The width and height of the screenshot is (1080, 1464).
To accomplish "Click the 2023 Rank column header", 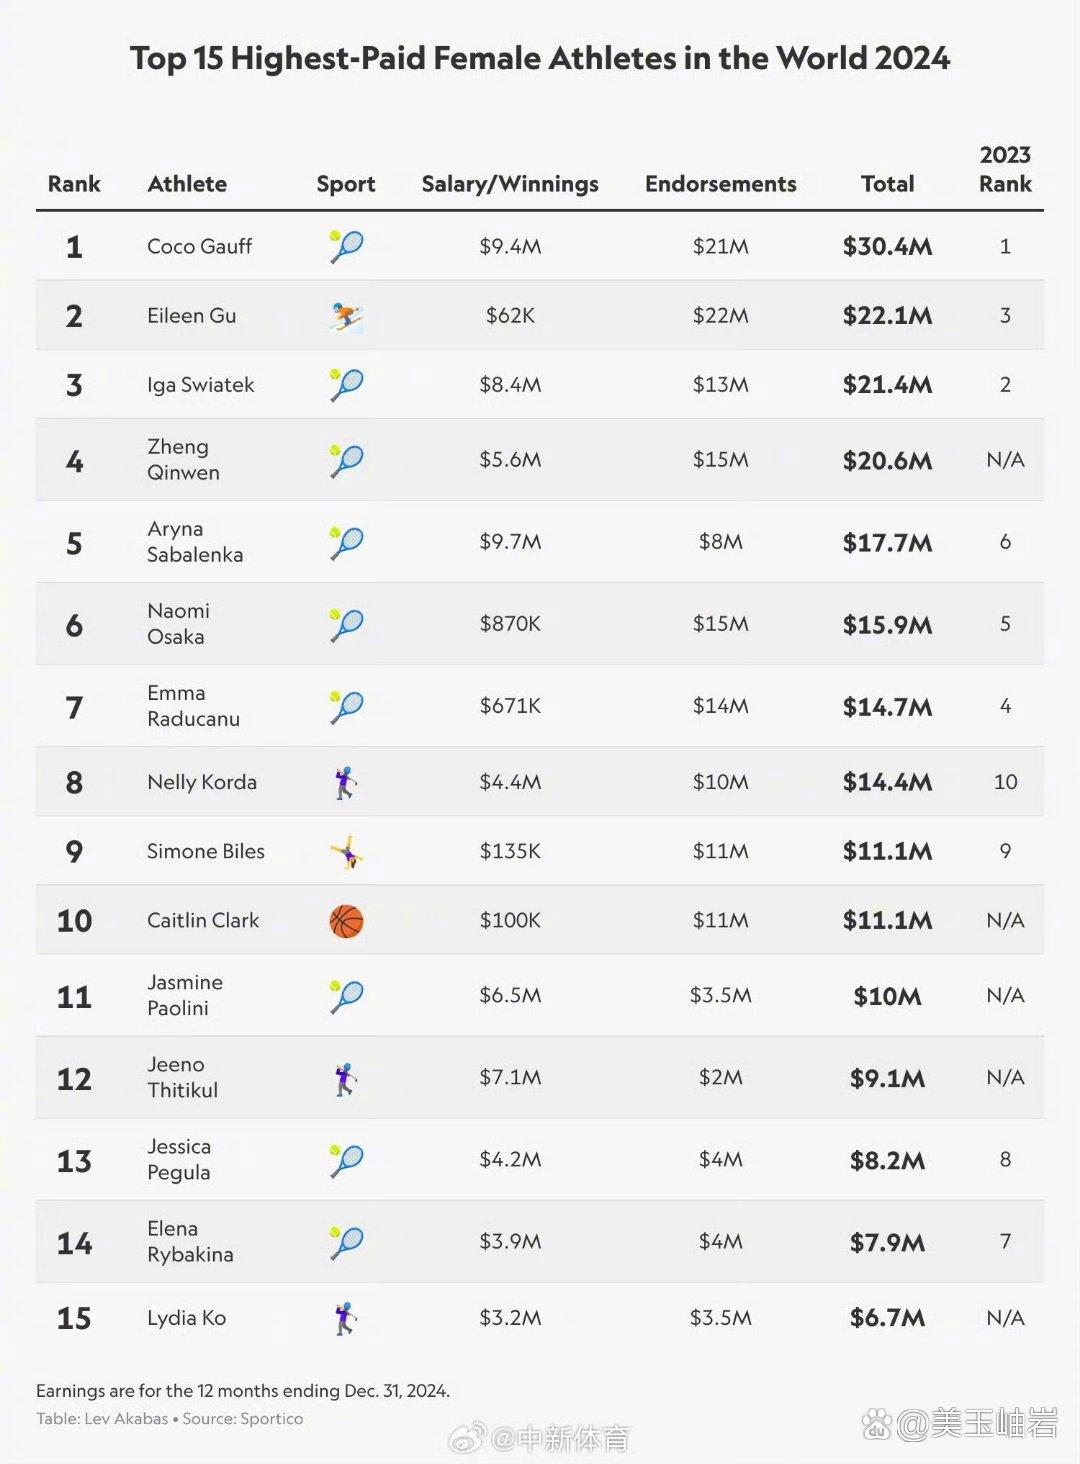I will click(x=1005, y=169).
